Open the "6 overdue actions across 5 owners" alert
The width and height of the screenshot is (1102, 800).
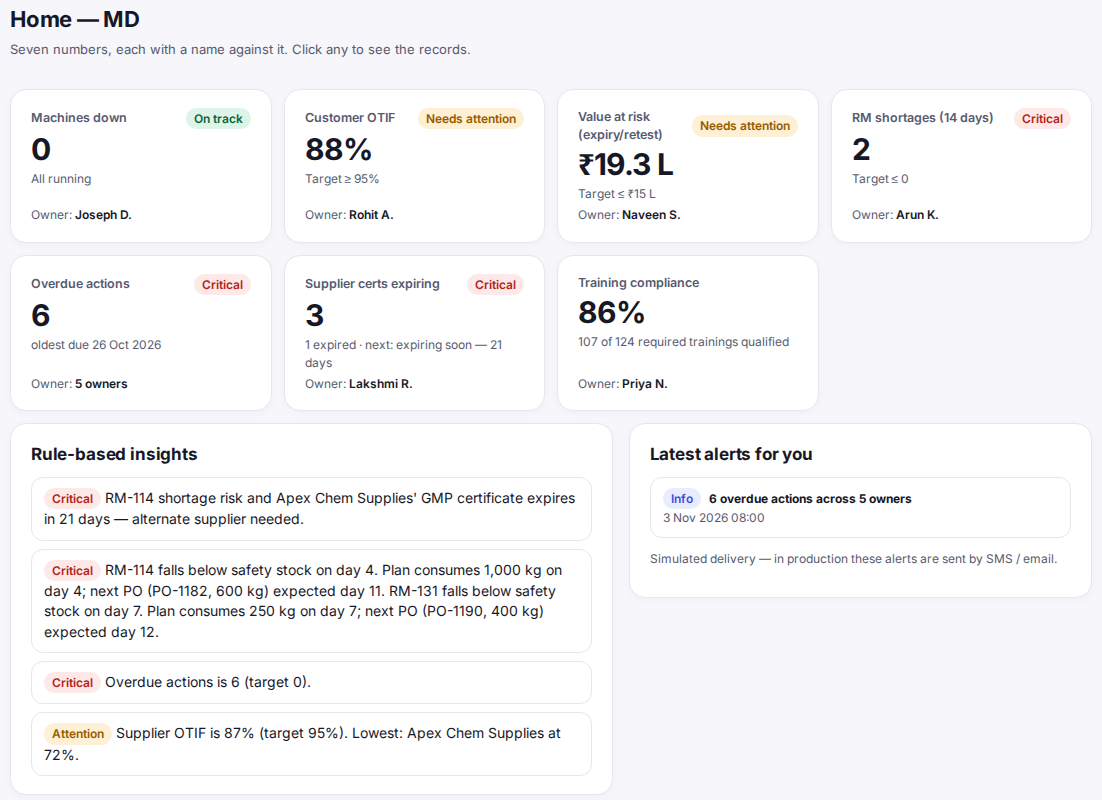860,508
